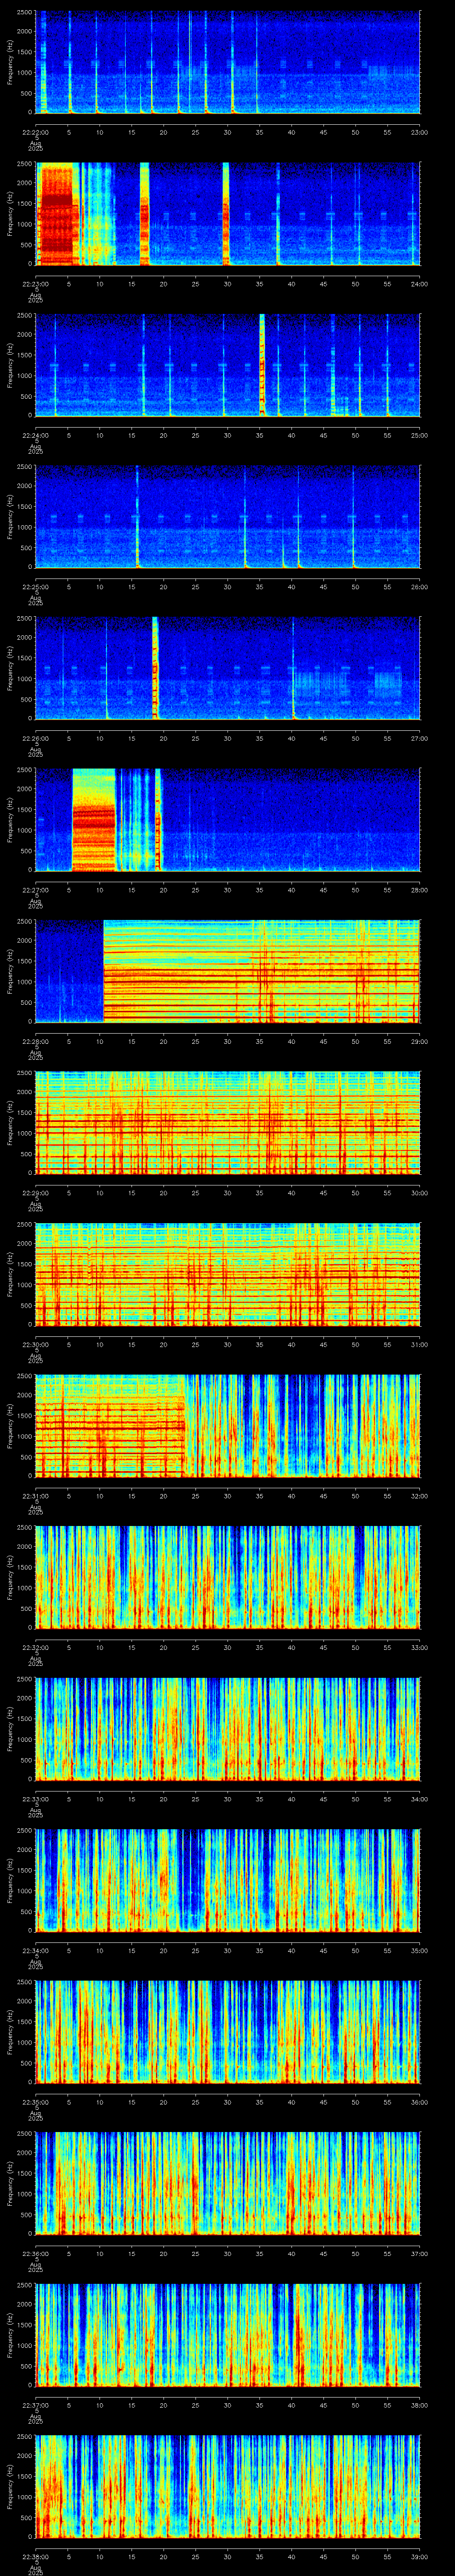Click the 22:37:00 start time label
Viewport: 455px width, 2576px height.
click(x=35, y=2405)
